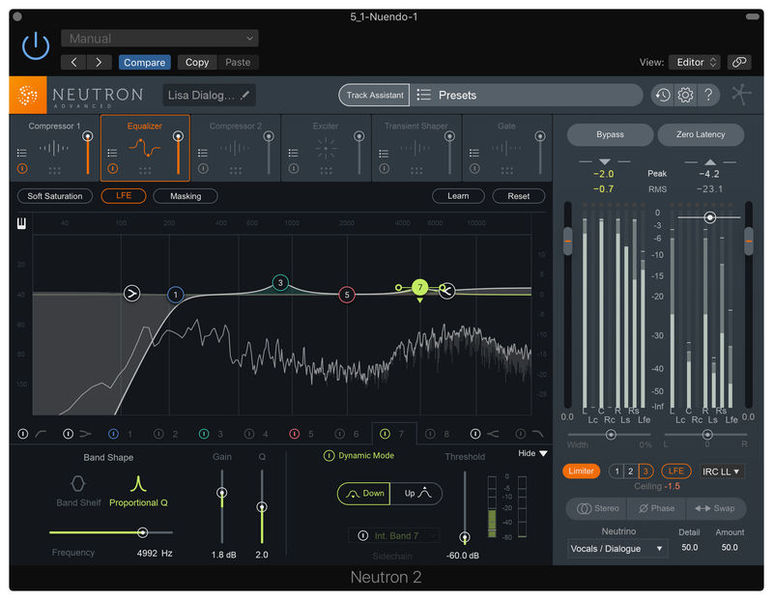773x600 pixels.
Task: Go to the previous preset arrow
Action: click(74, 62)
